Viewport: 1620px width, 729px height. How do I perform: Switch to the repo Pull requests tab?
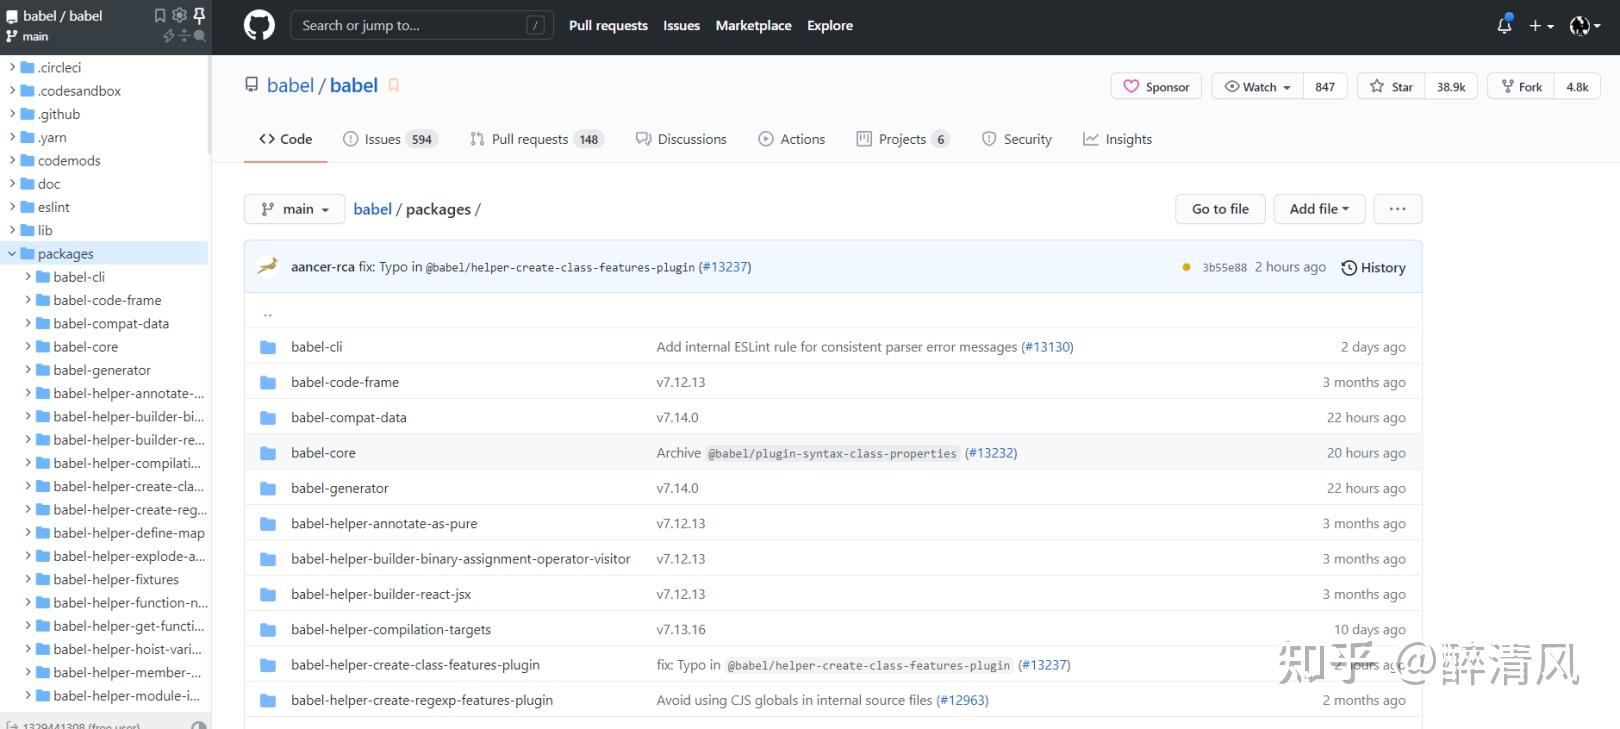pyautogui.click(x=536, y=139)
